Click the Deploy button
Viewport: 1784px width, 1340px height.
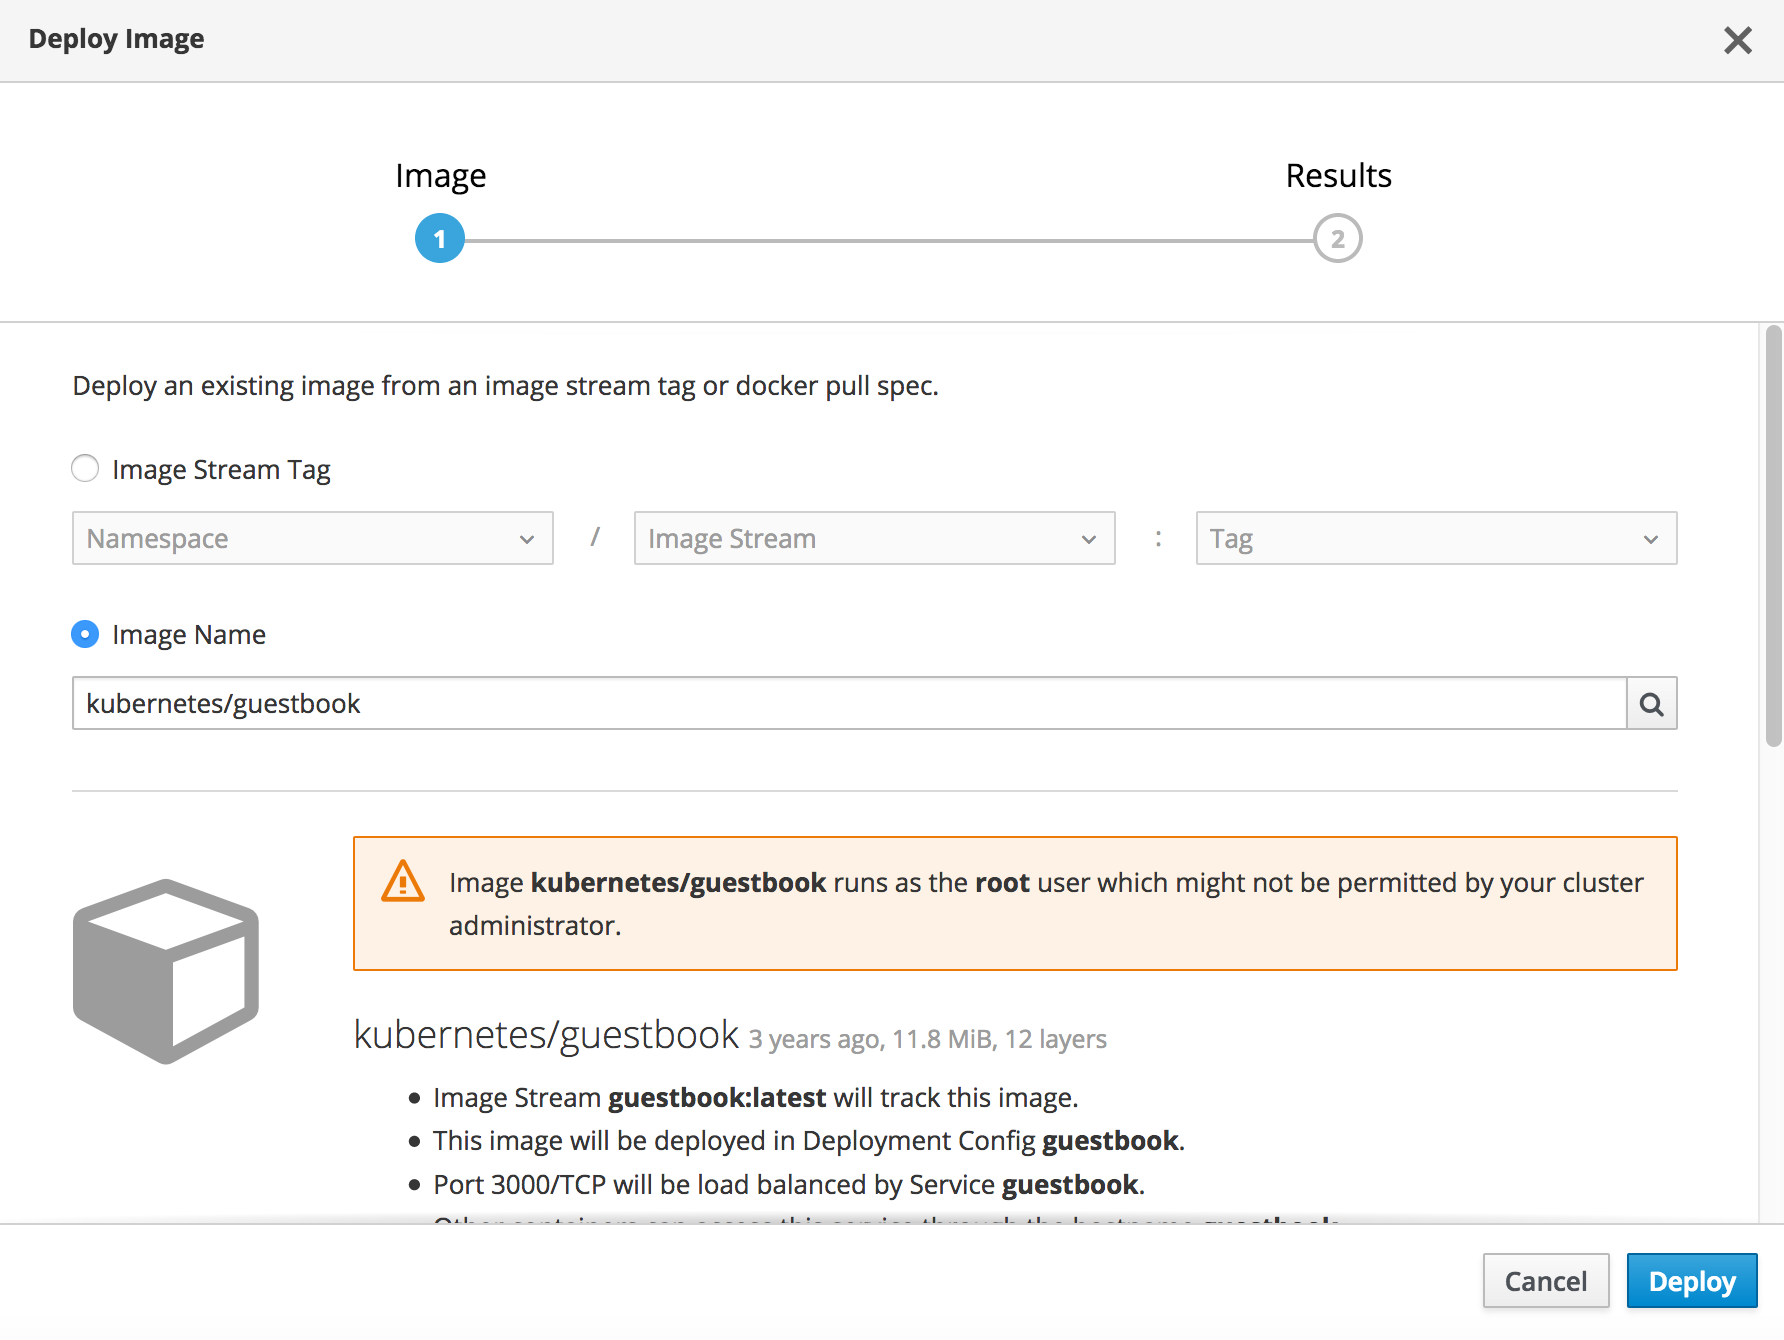click(1692, 1281)
